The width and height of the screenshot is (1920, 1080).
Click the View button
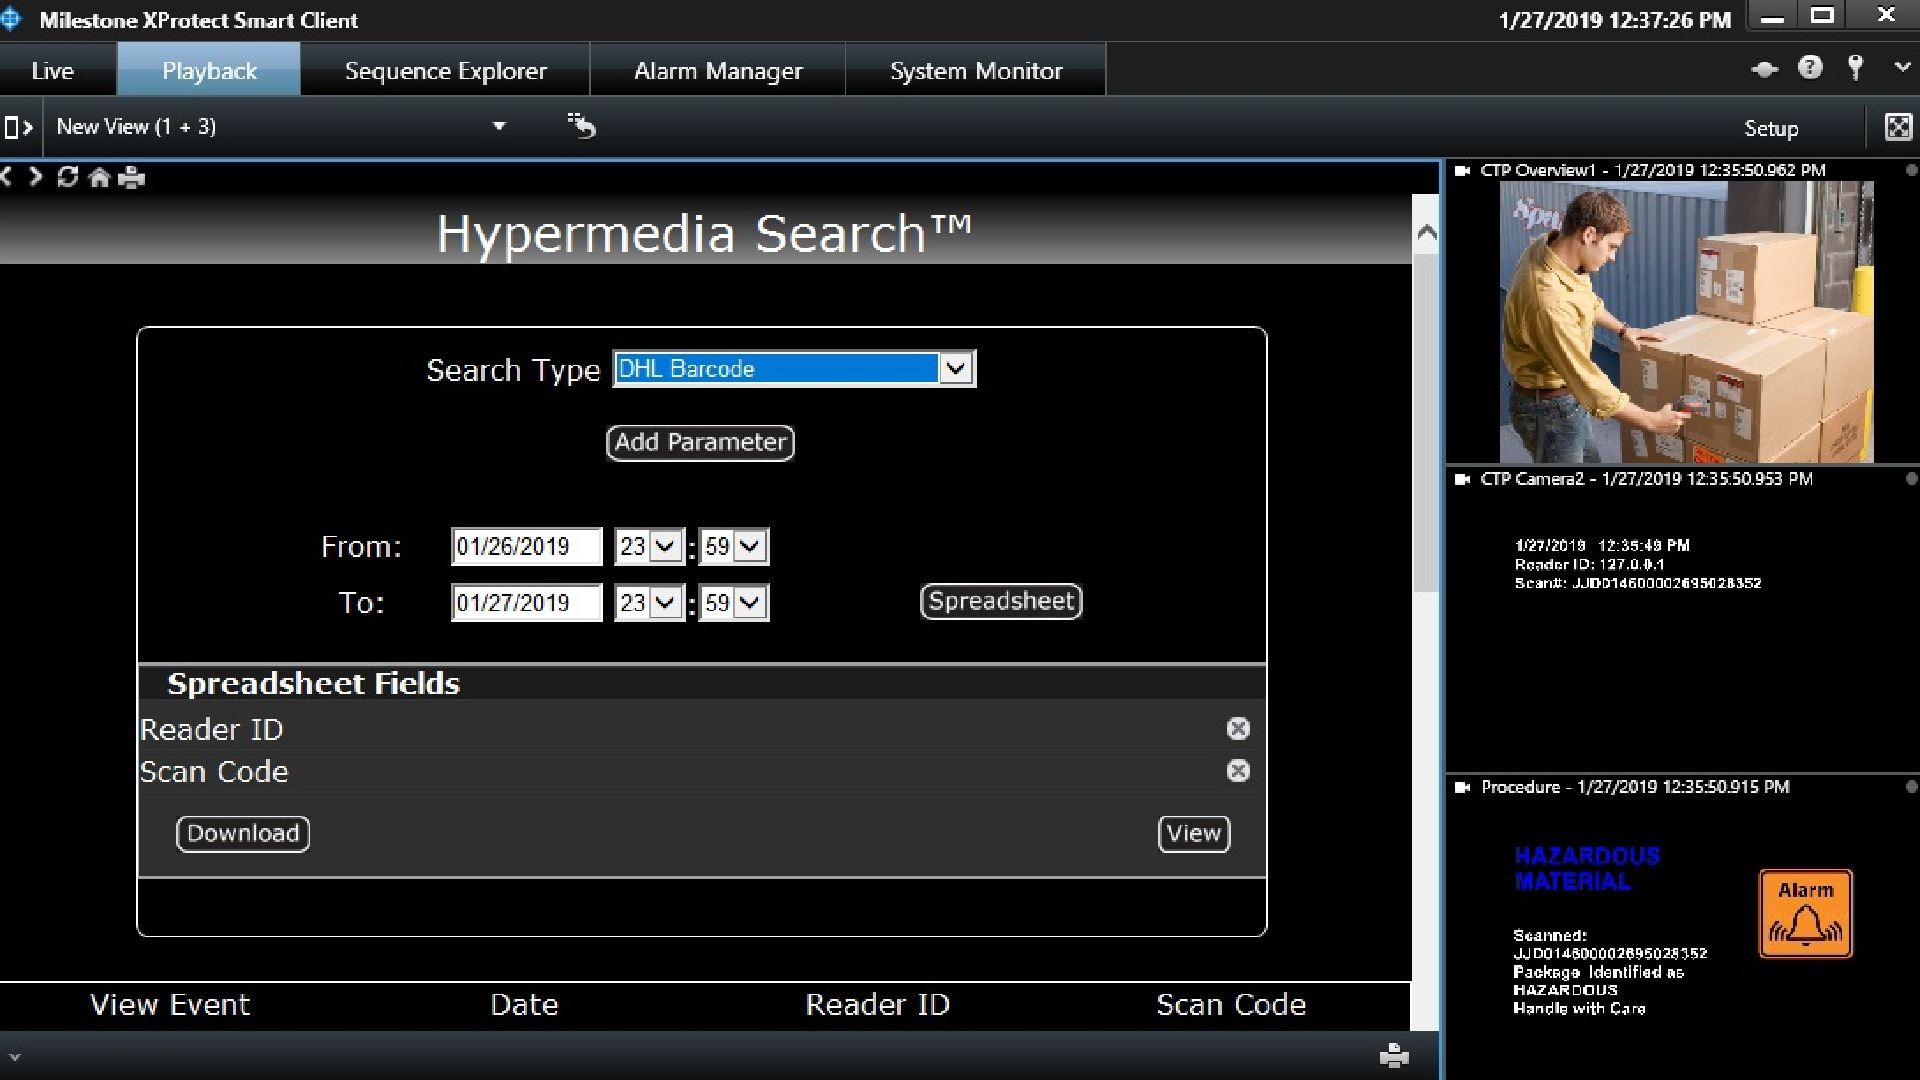click(1194, 833)
